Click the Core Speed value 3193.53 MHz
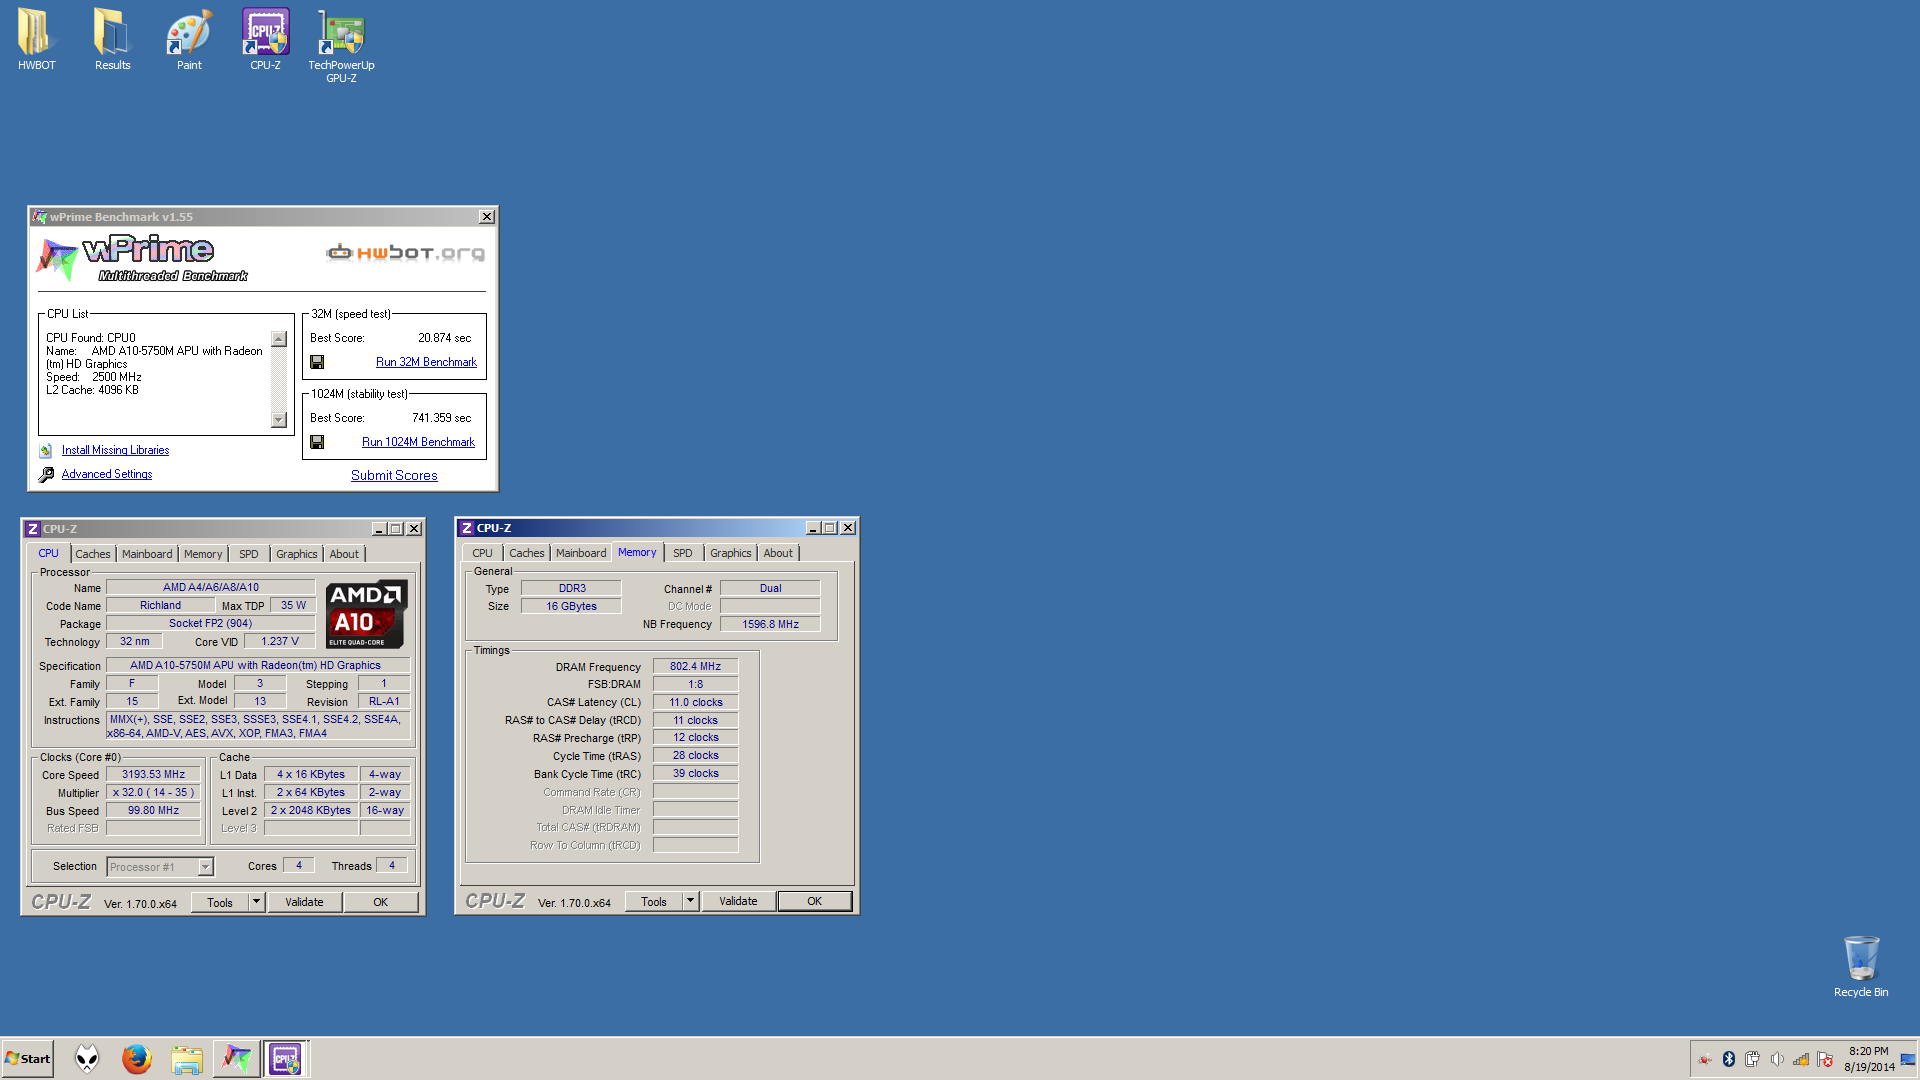 click(154, 775)
